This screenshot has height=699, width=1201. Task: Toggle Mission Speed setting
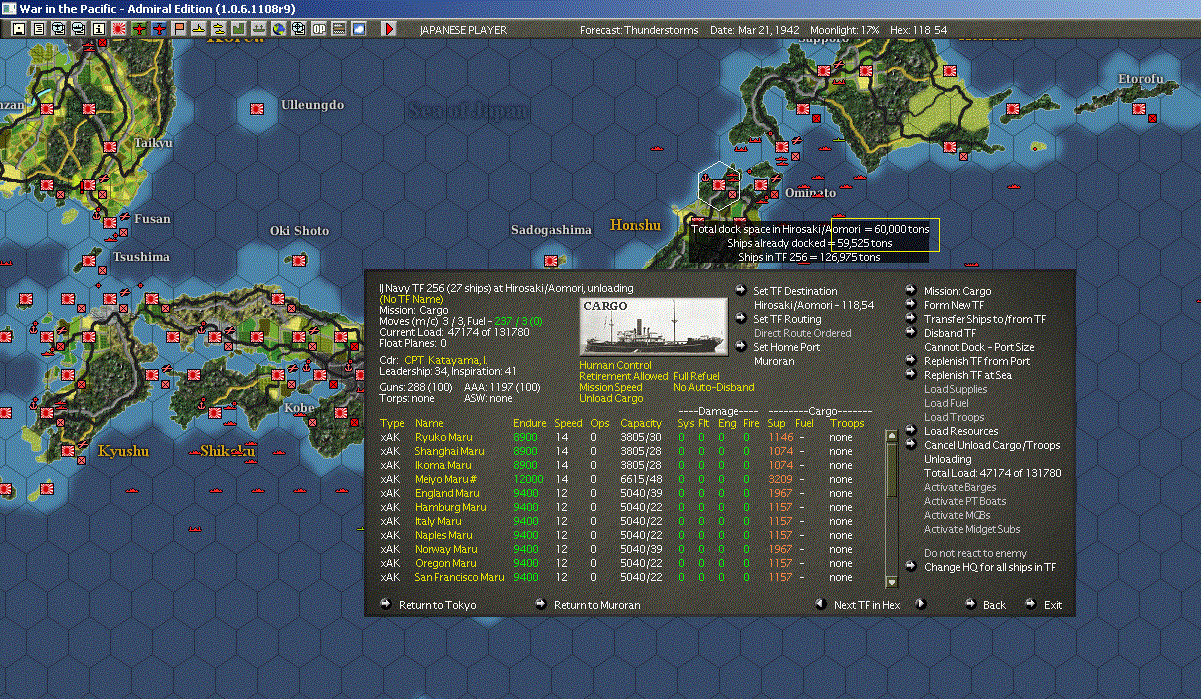611,387
